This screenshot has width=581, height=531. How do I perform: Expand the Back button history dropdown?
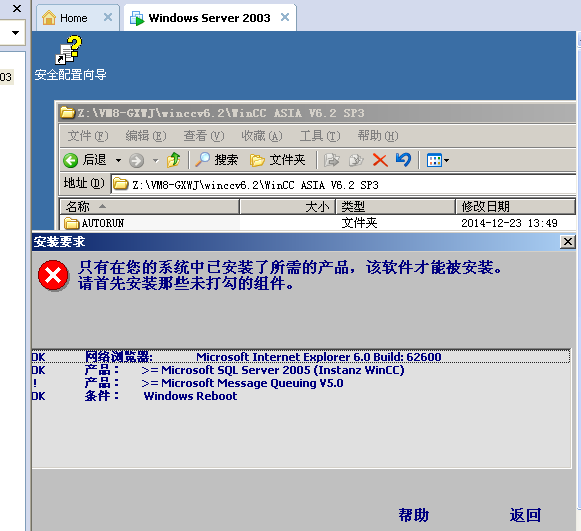tap(118, 160)
